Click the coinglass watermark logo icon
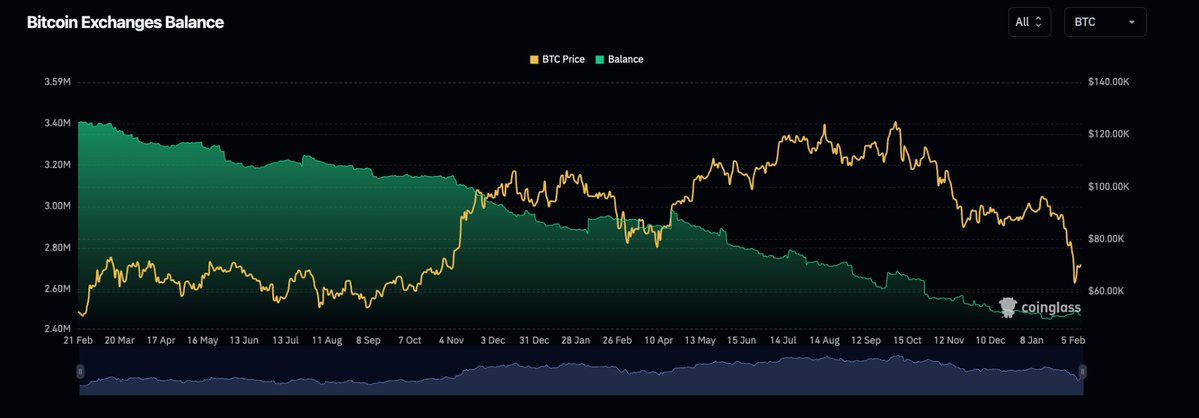 tap(1009, 308)
